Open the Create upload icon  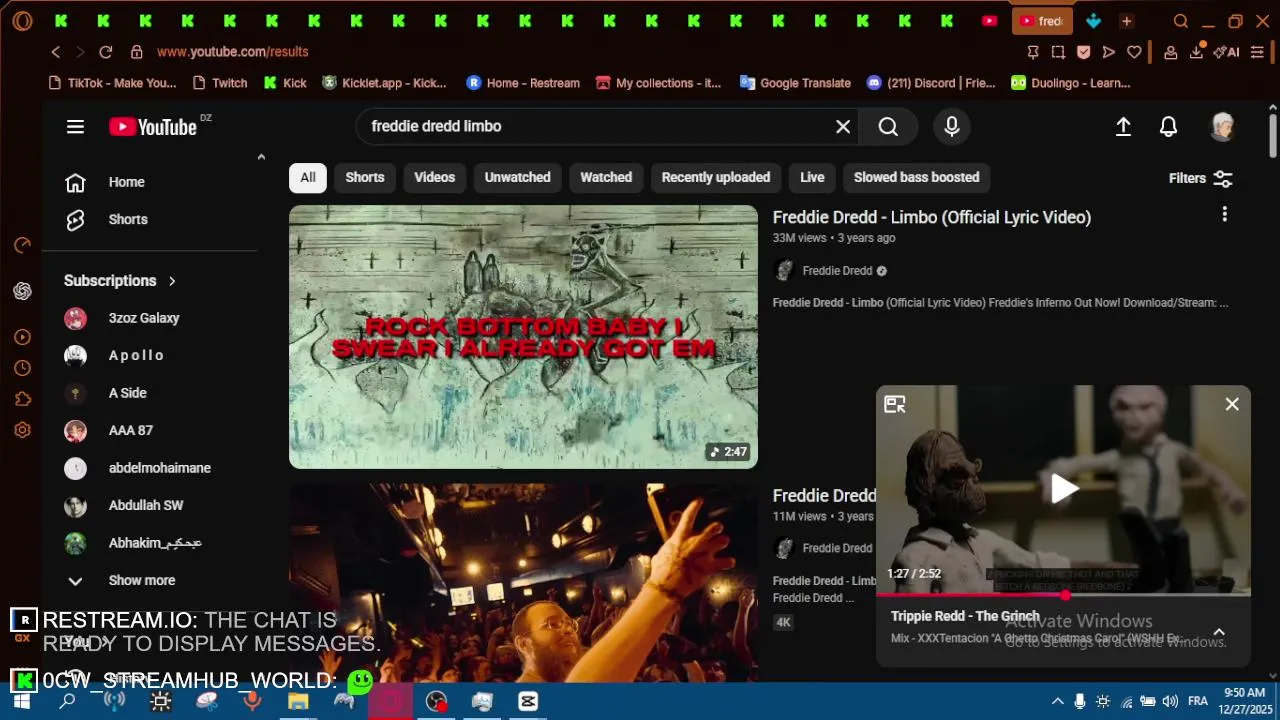pyautogui.click(x=1123, y=126)
